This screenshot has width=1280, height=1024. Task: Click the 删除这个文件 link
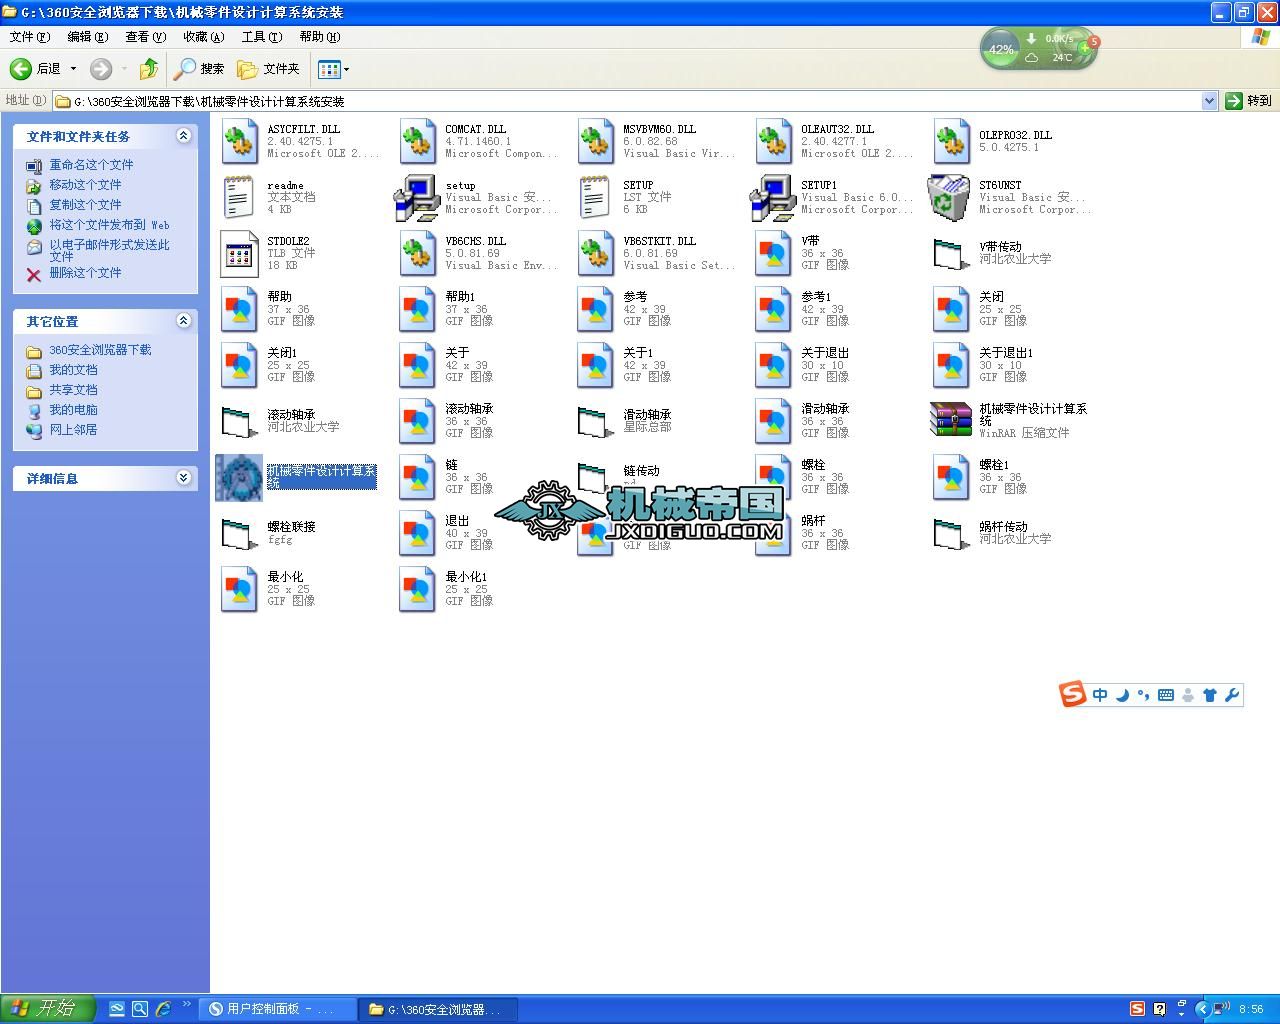85,273
